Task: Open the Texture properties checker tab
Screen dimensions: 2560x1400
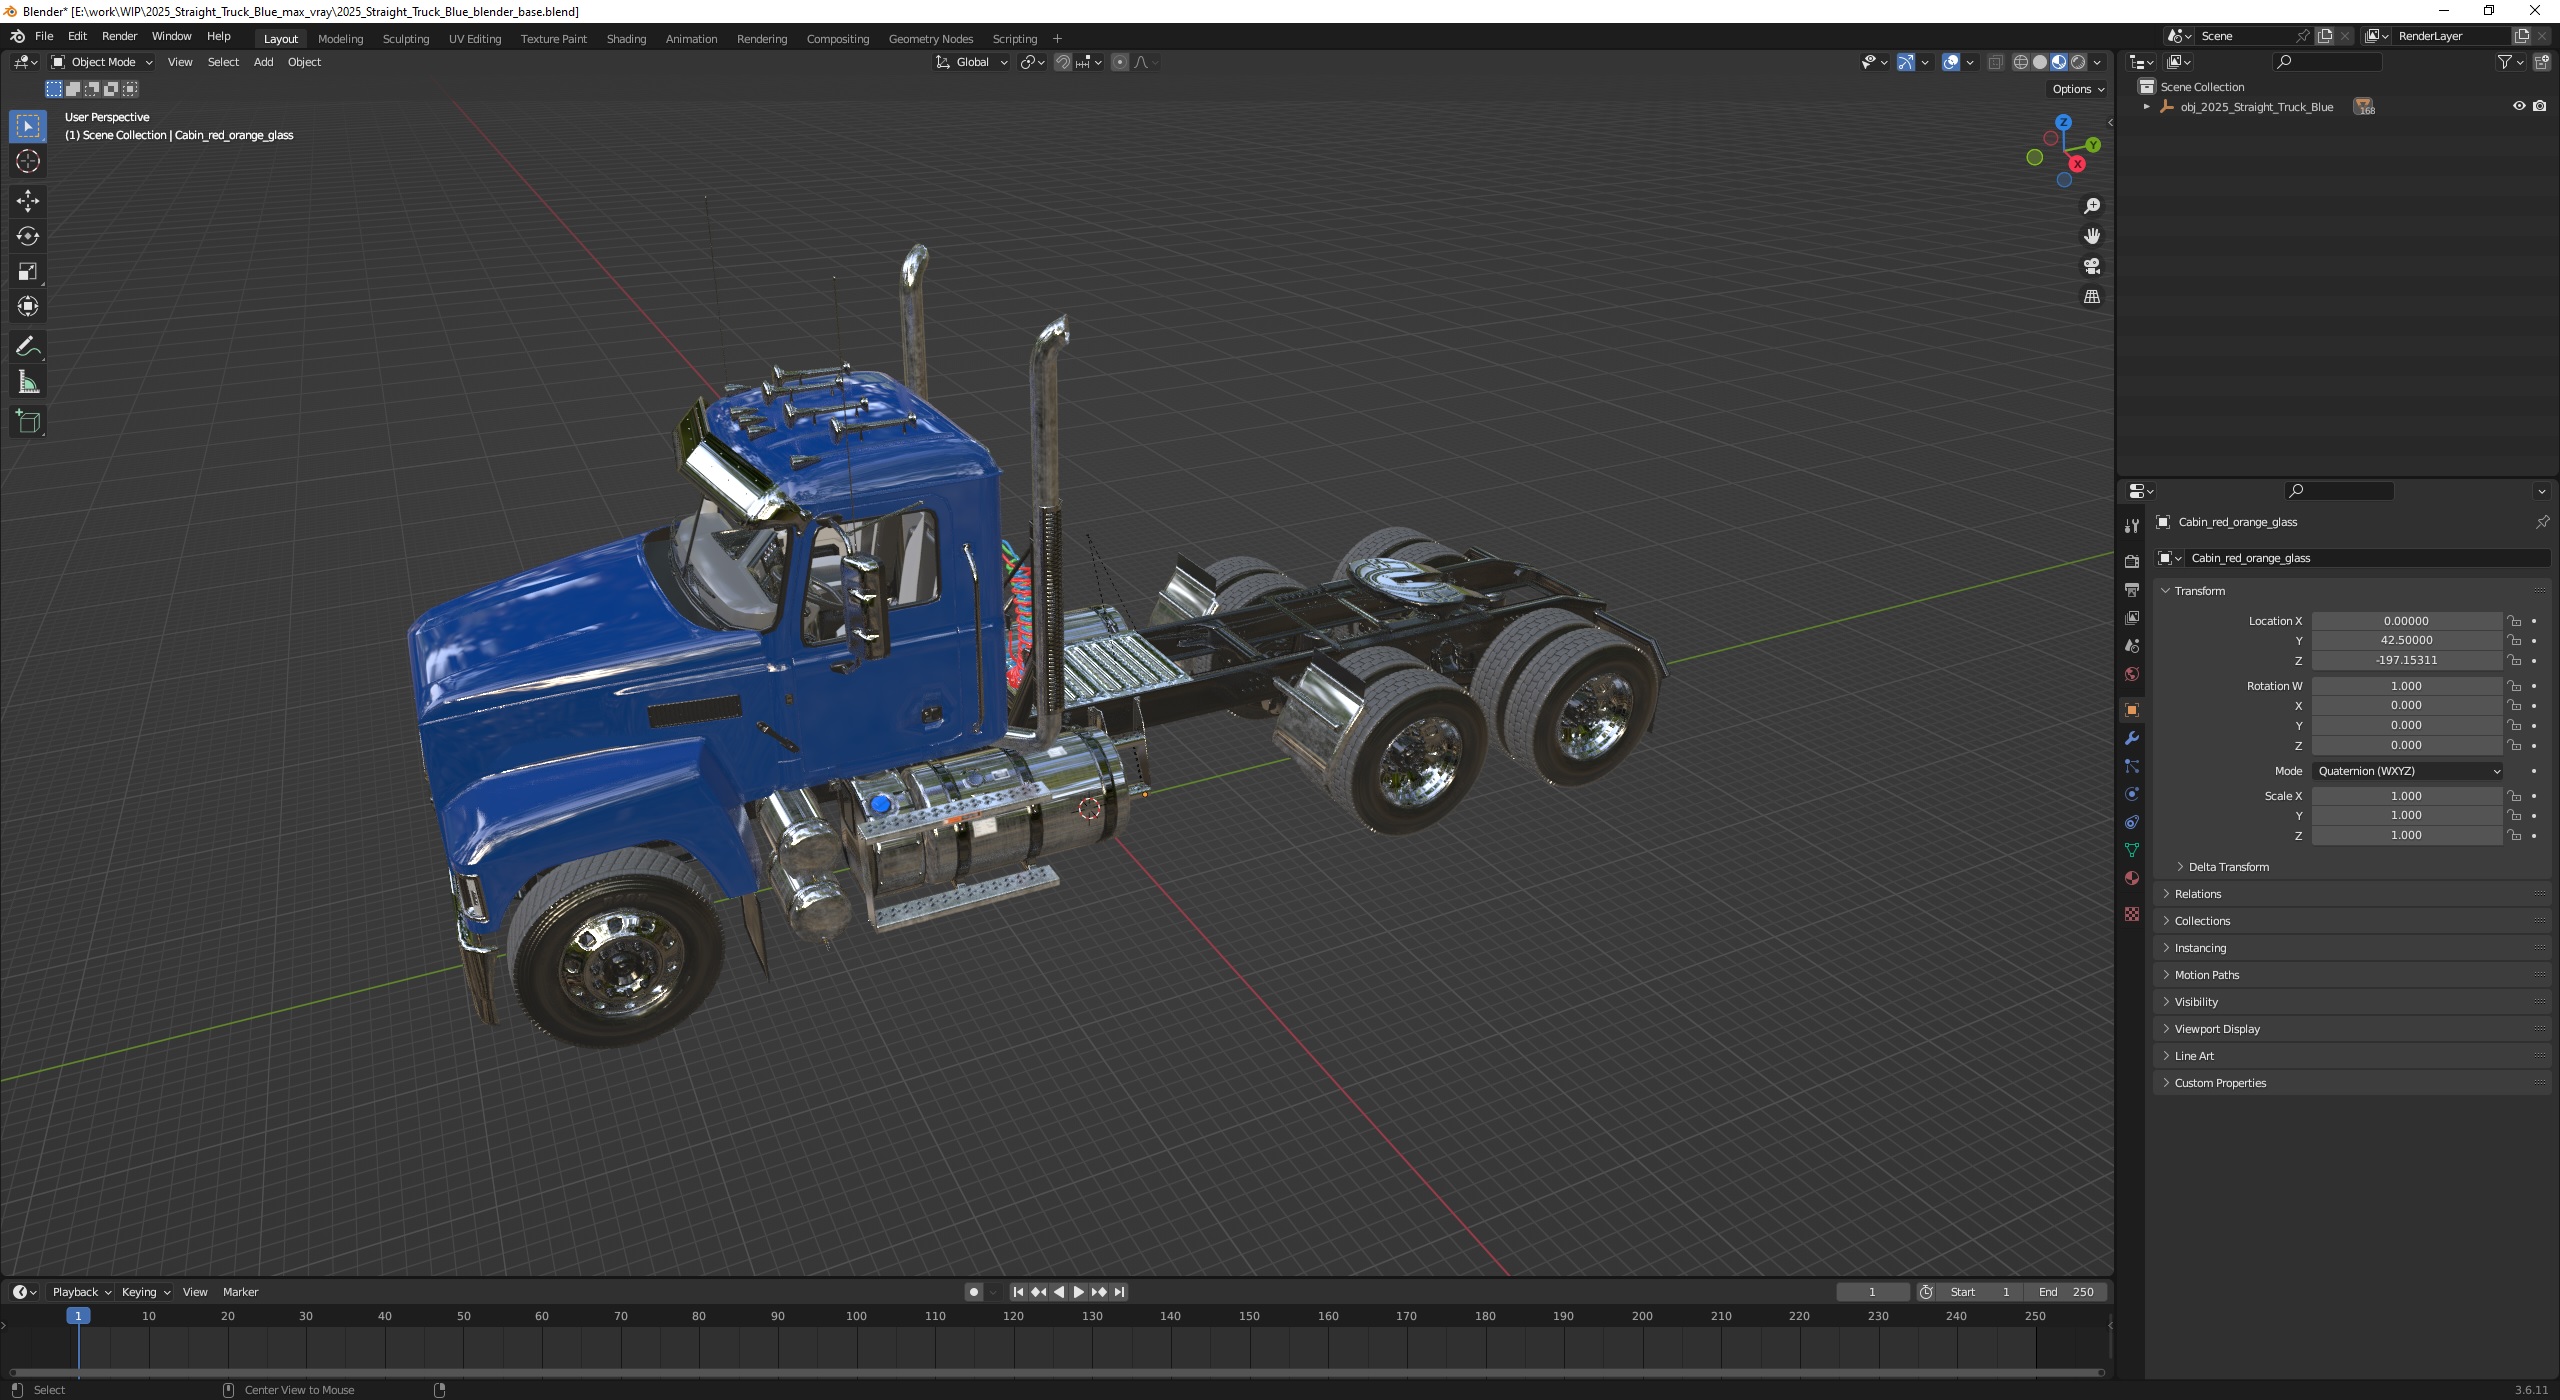Action: pos(2132,914)
